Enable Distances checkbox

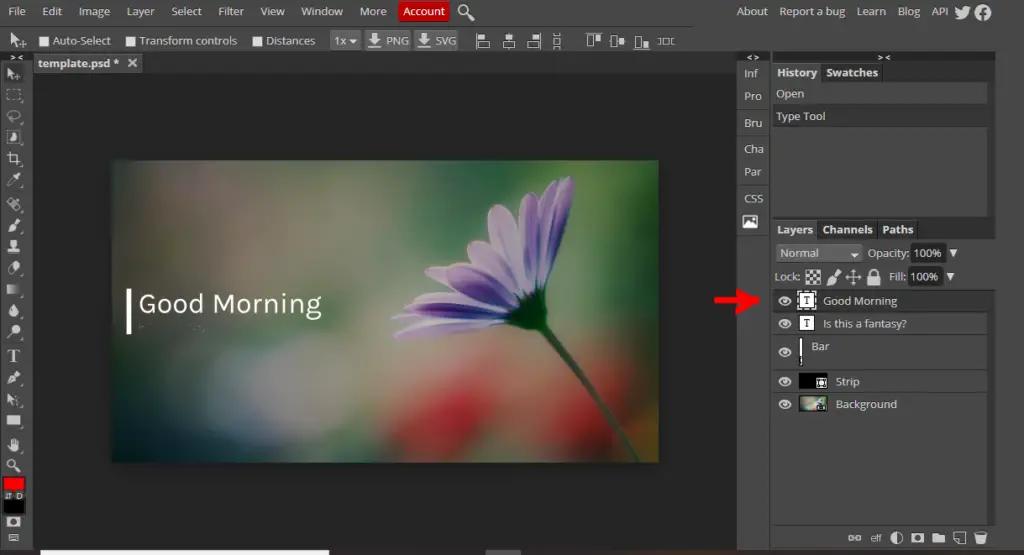coord(257,41)
